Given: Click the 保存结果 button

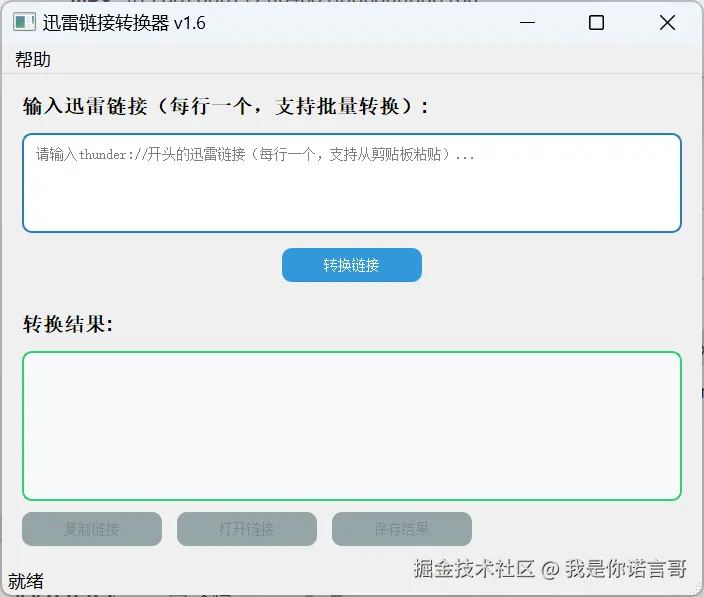Looking at the screenshot, I should click(402, 529).
